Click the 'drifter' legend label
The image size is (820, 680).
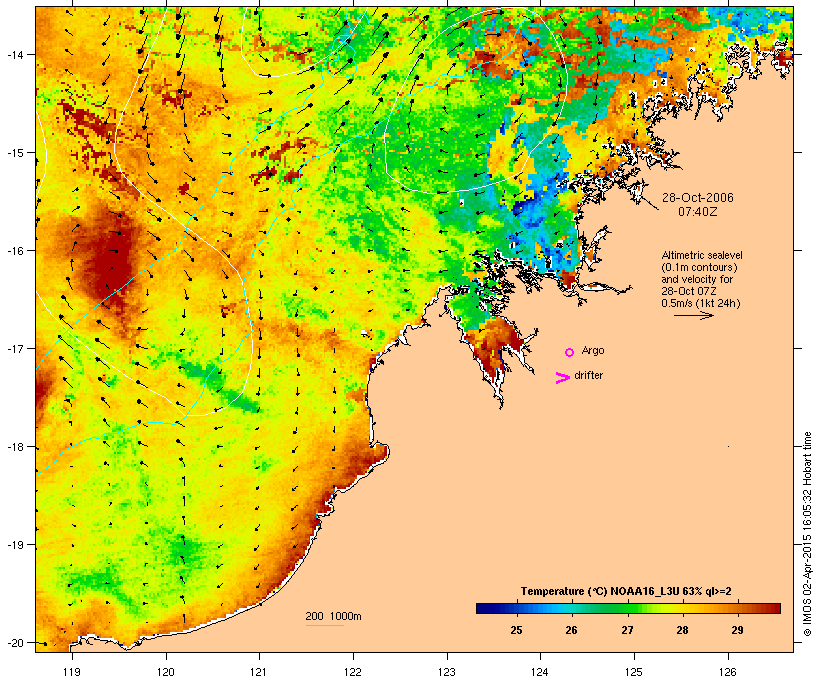point(588,375)
